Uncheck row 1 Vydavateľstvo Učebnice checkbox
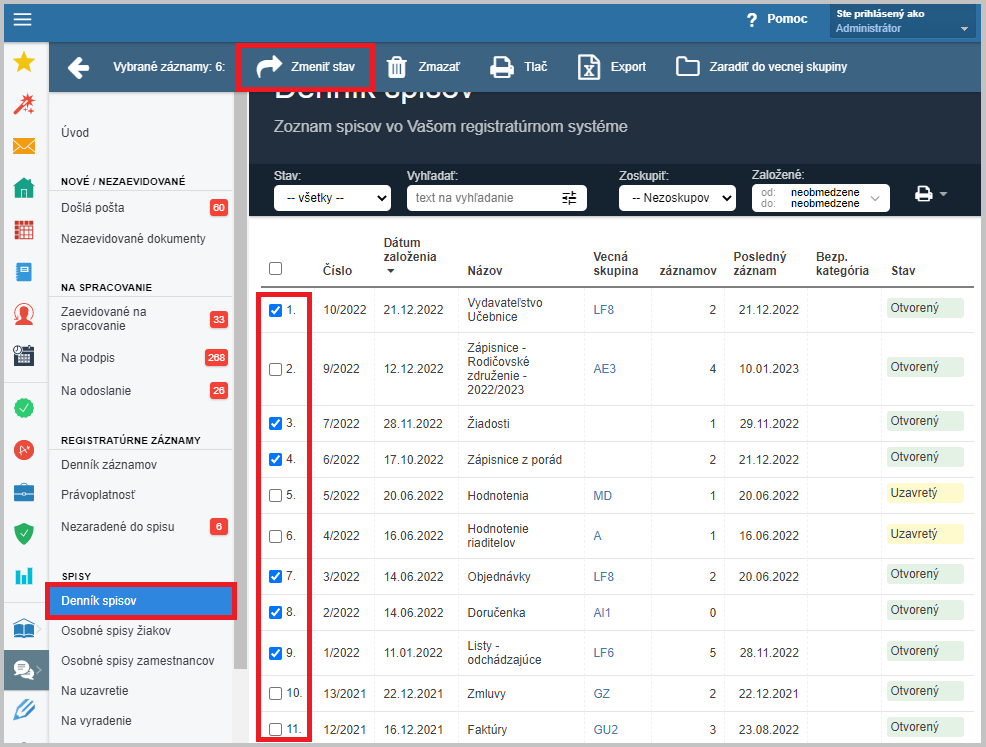 [275, 311]
